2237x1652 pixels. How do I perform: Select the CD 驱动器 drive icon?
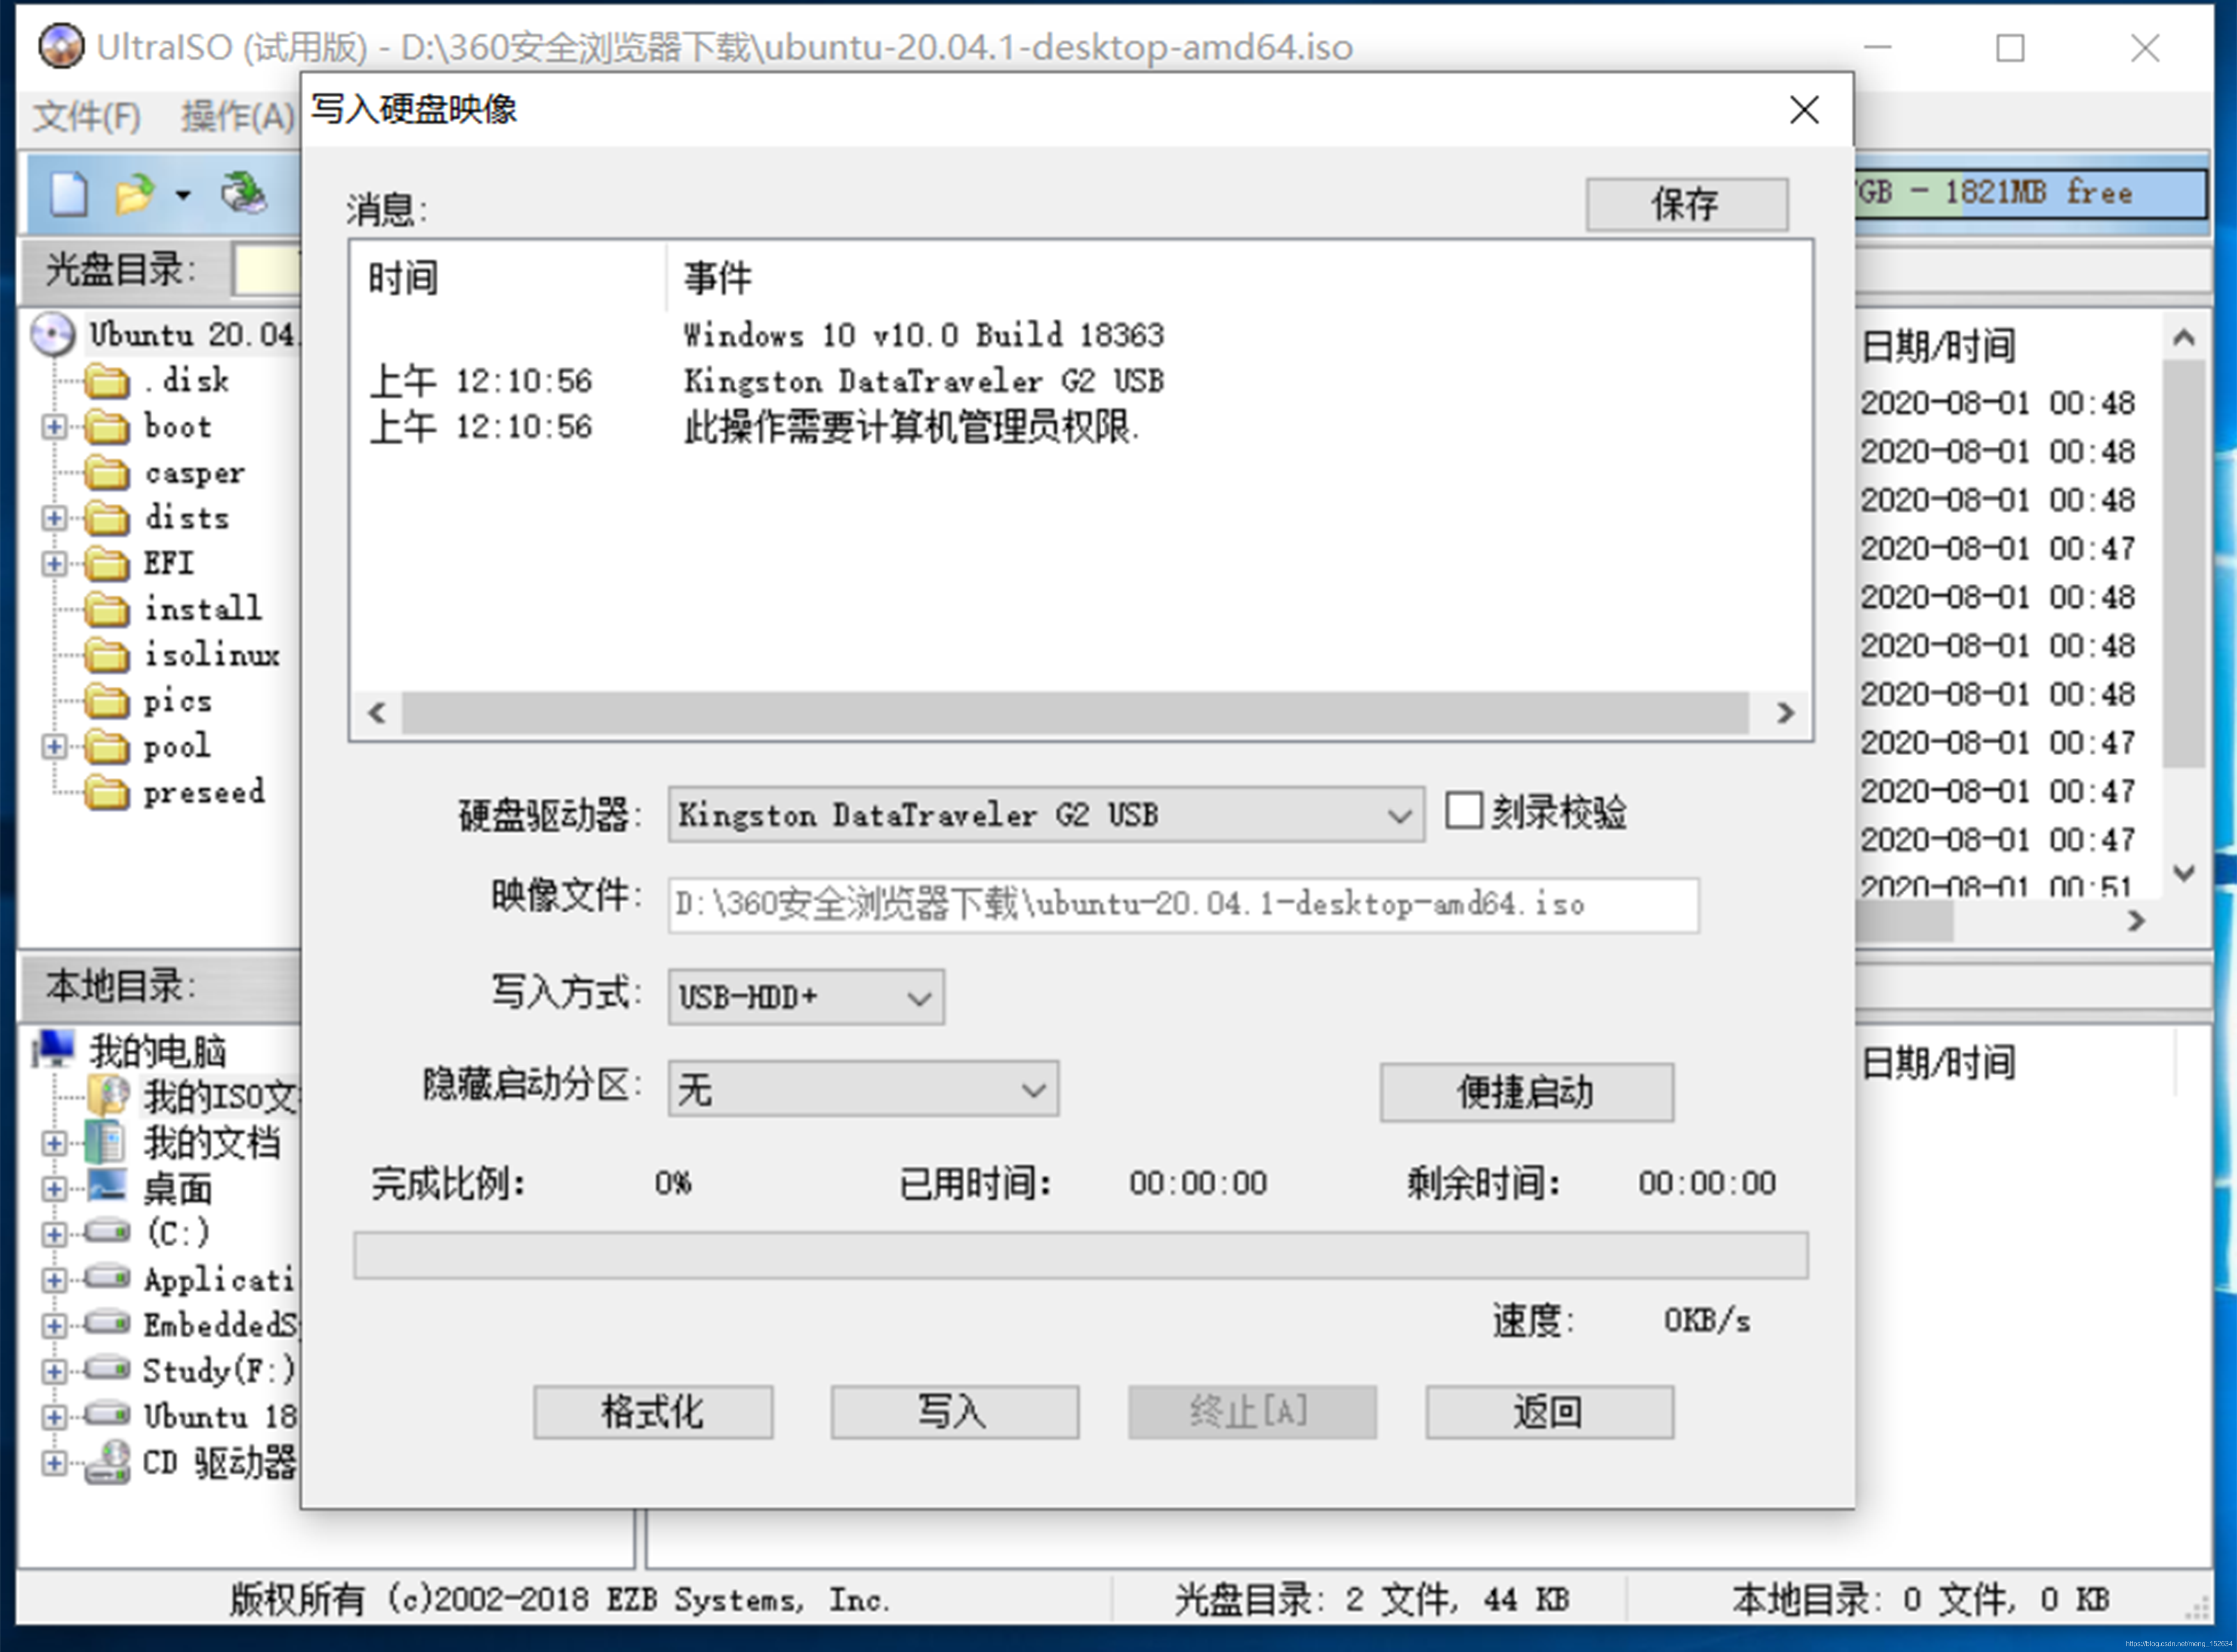(107, 1462)
